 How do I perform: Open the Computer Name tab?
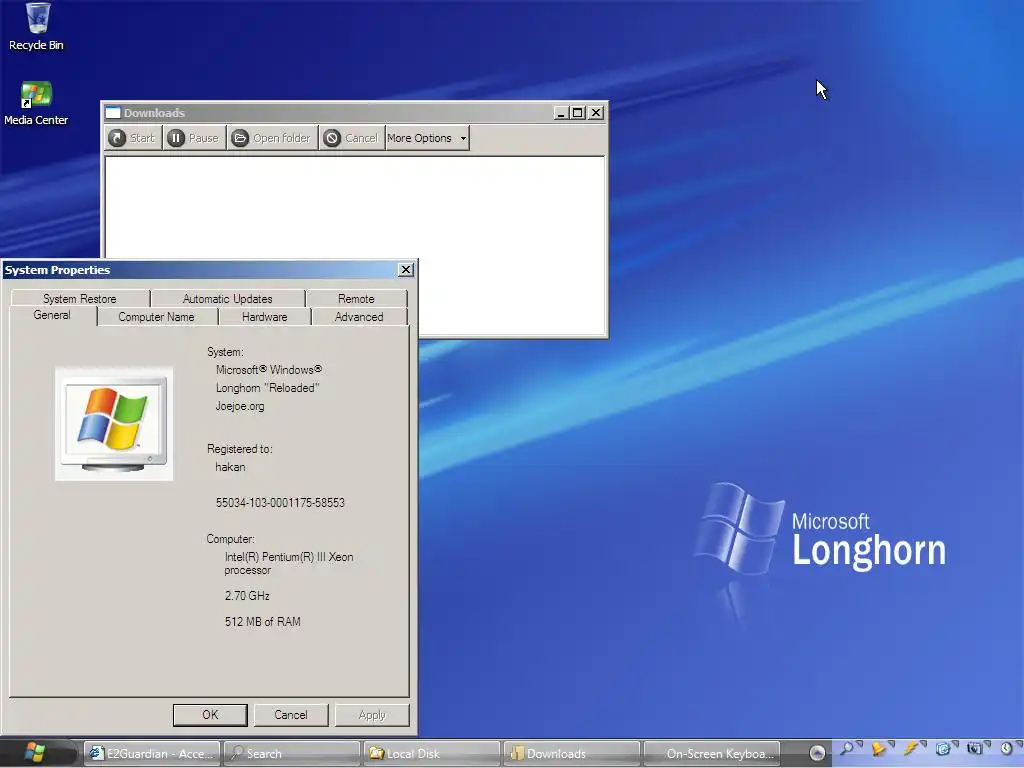coord(156,317)
